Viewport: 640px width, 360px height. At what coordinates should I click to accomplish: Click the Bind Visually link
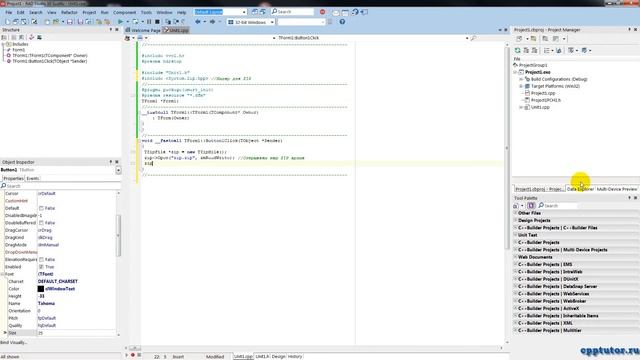click(13, 342)
